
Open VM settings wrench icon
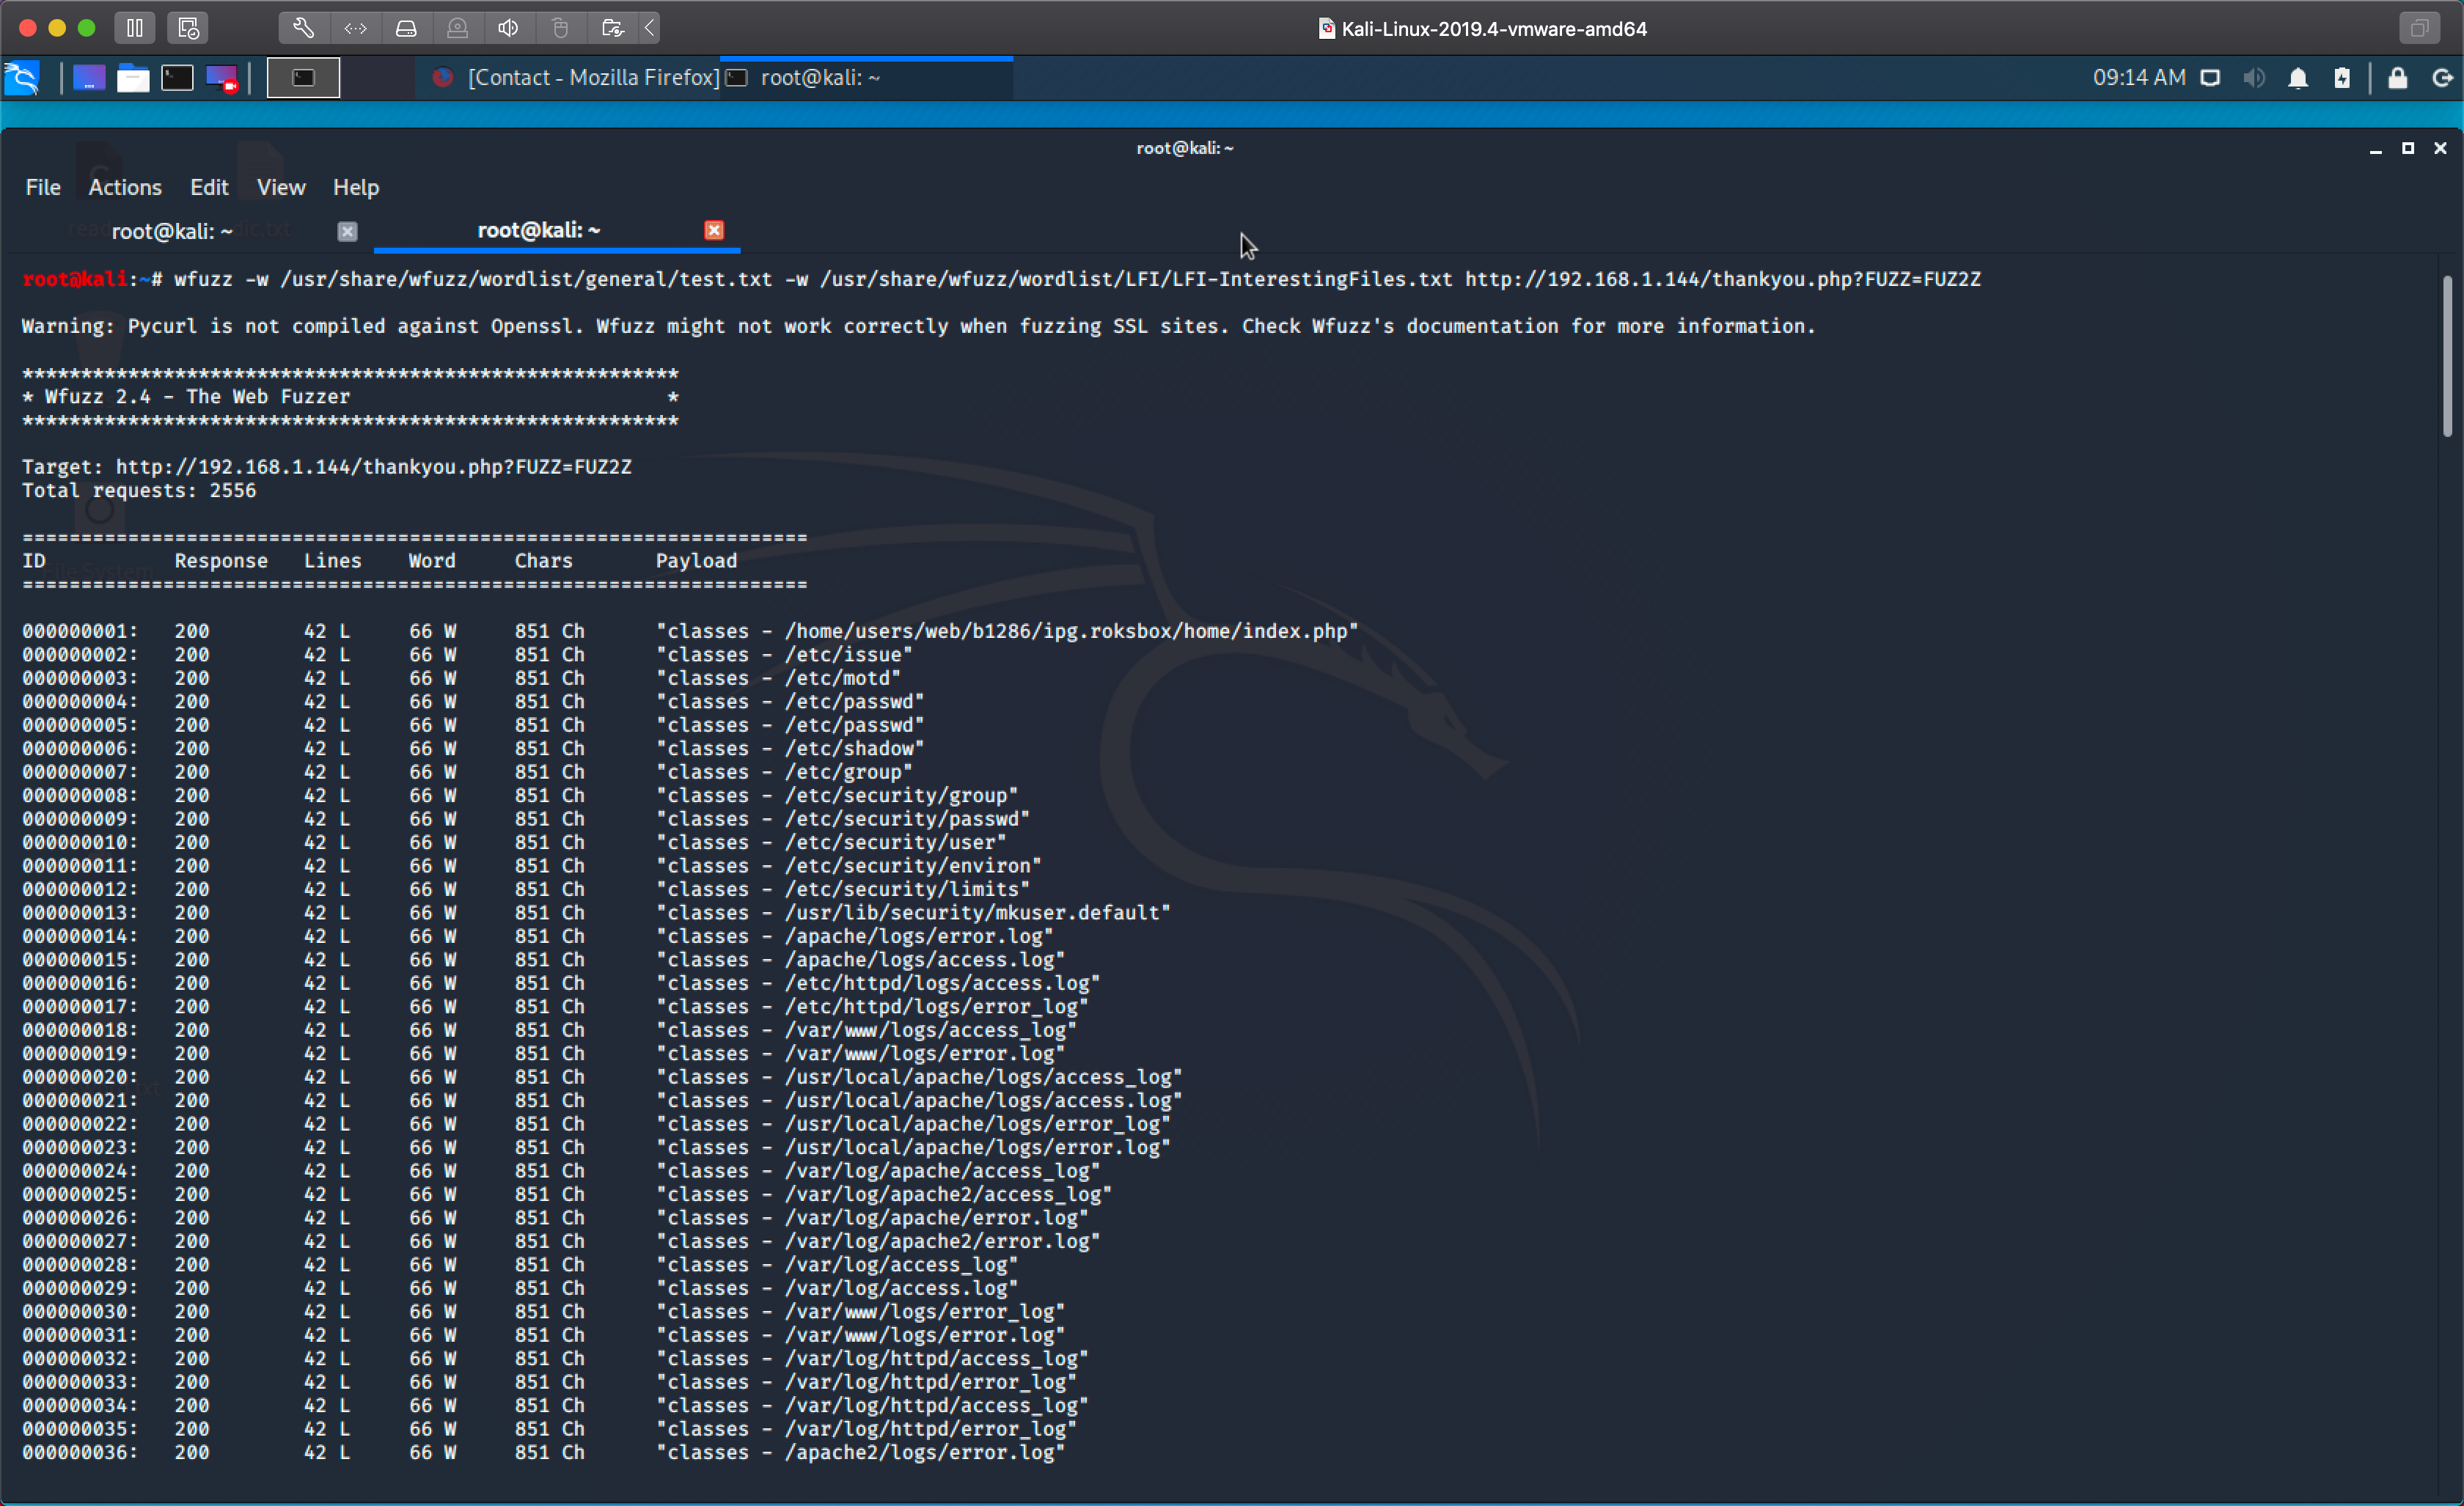coord(303,28)
